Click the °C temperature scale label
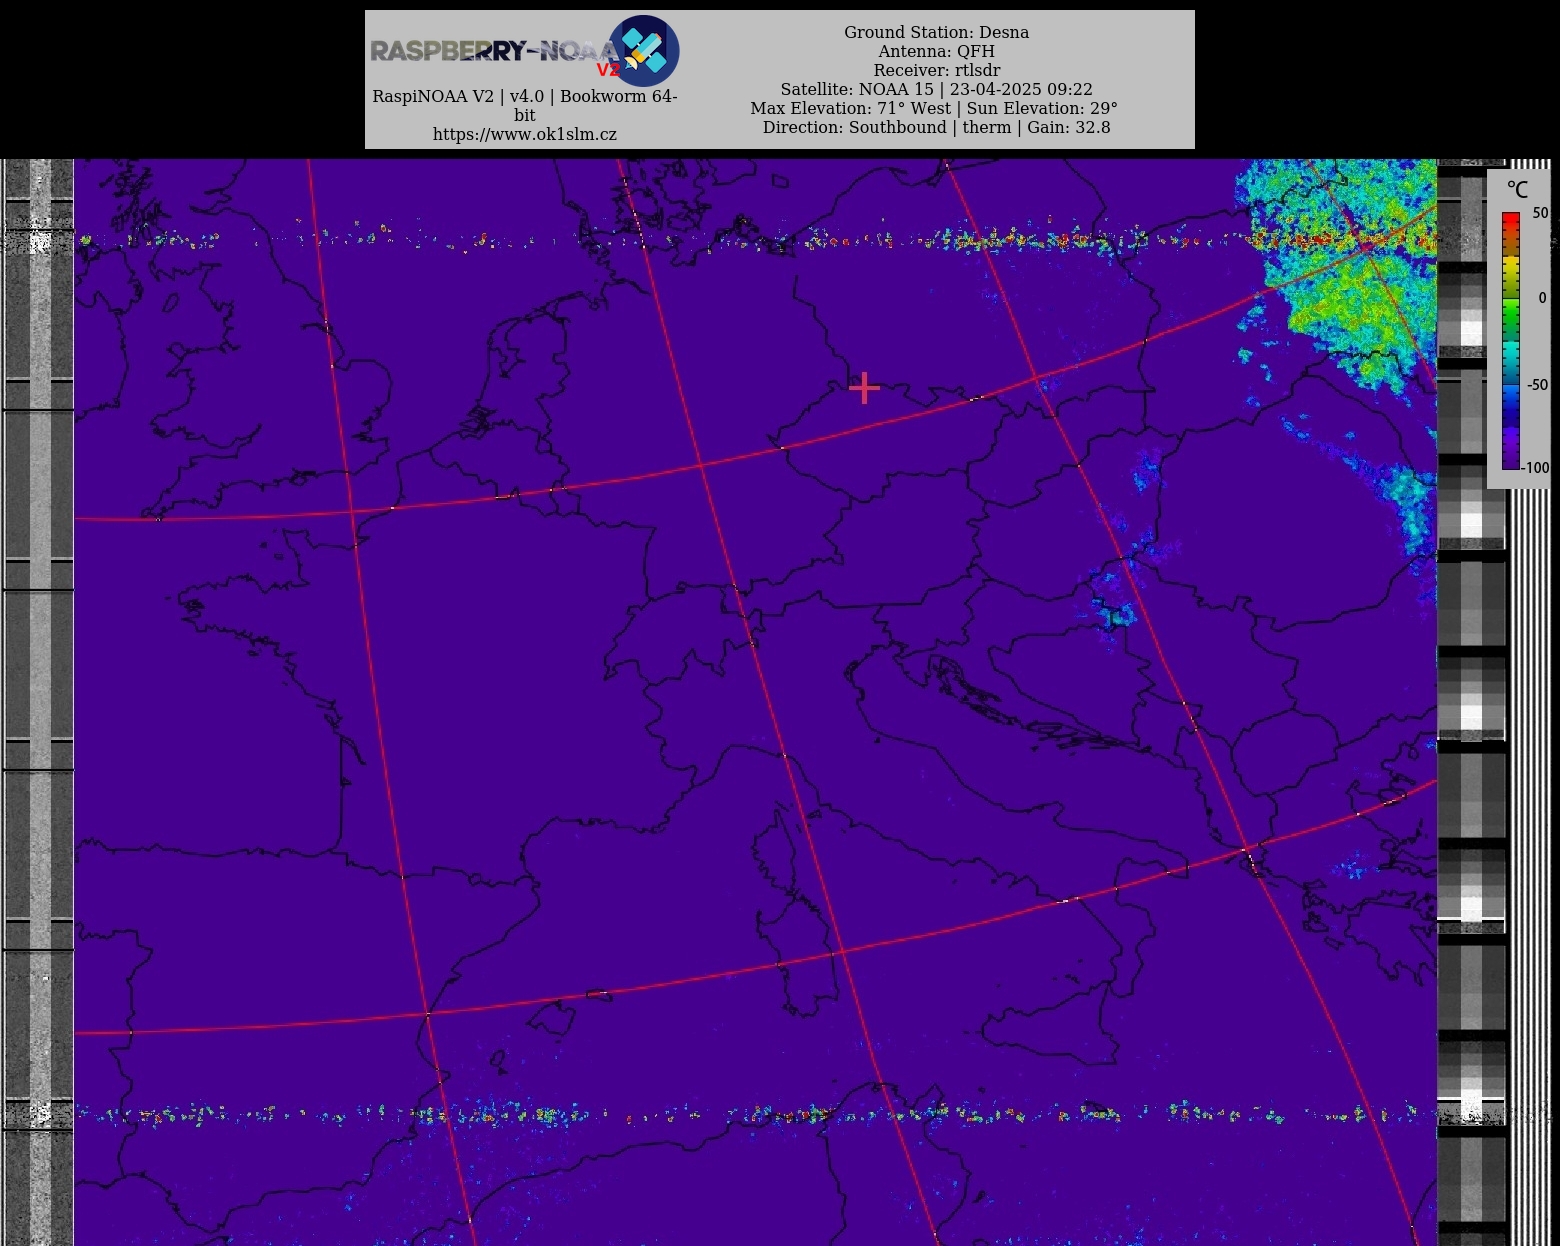Screen dimensions: 1560x1246 click(1517, 190)
